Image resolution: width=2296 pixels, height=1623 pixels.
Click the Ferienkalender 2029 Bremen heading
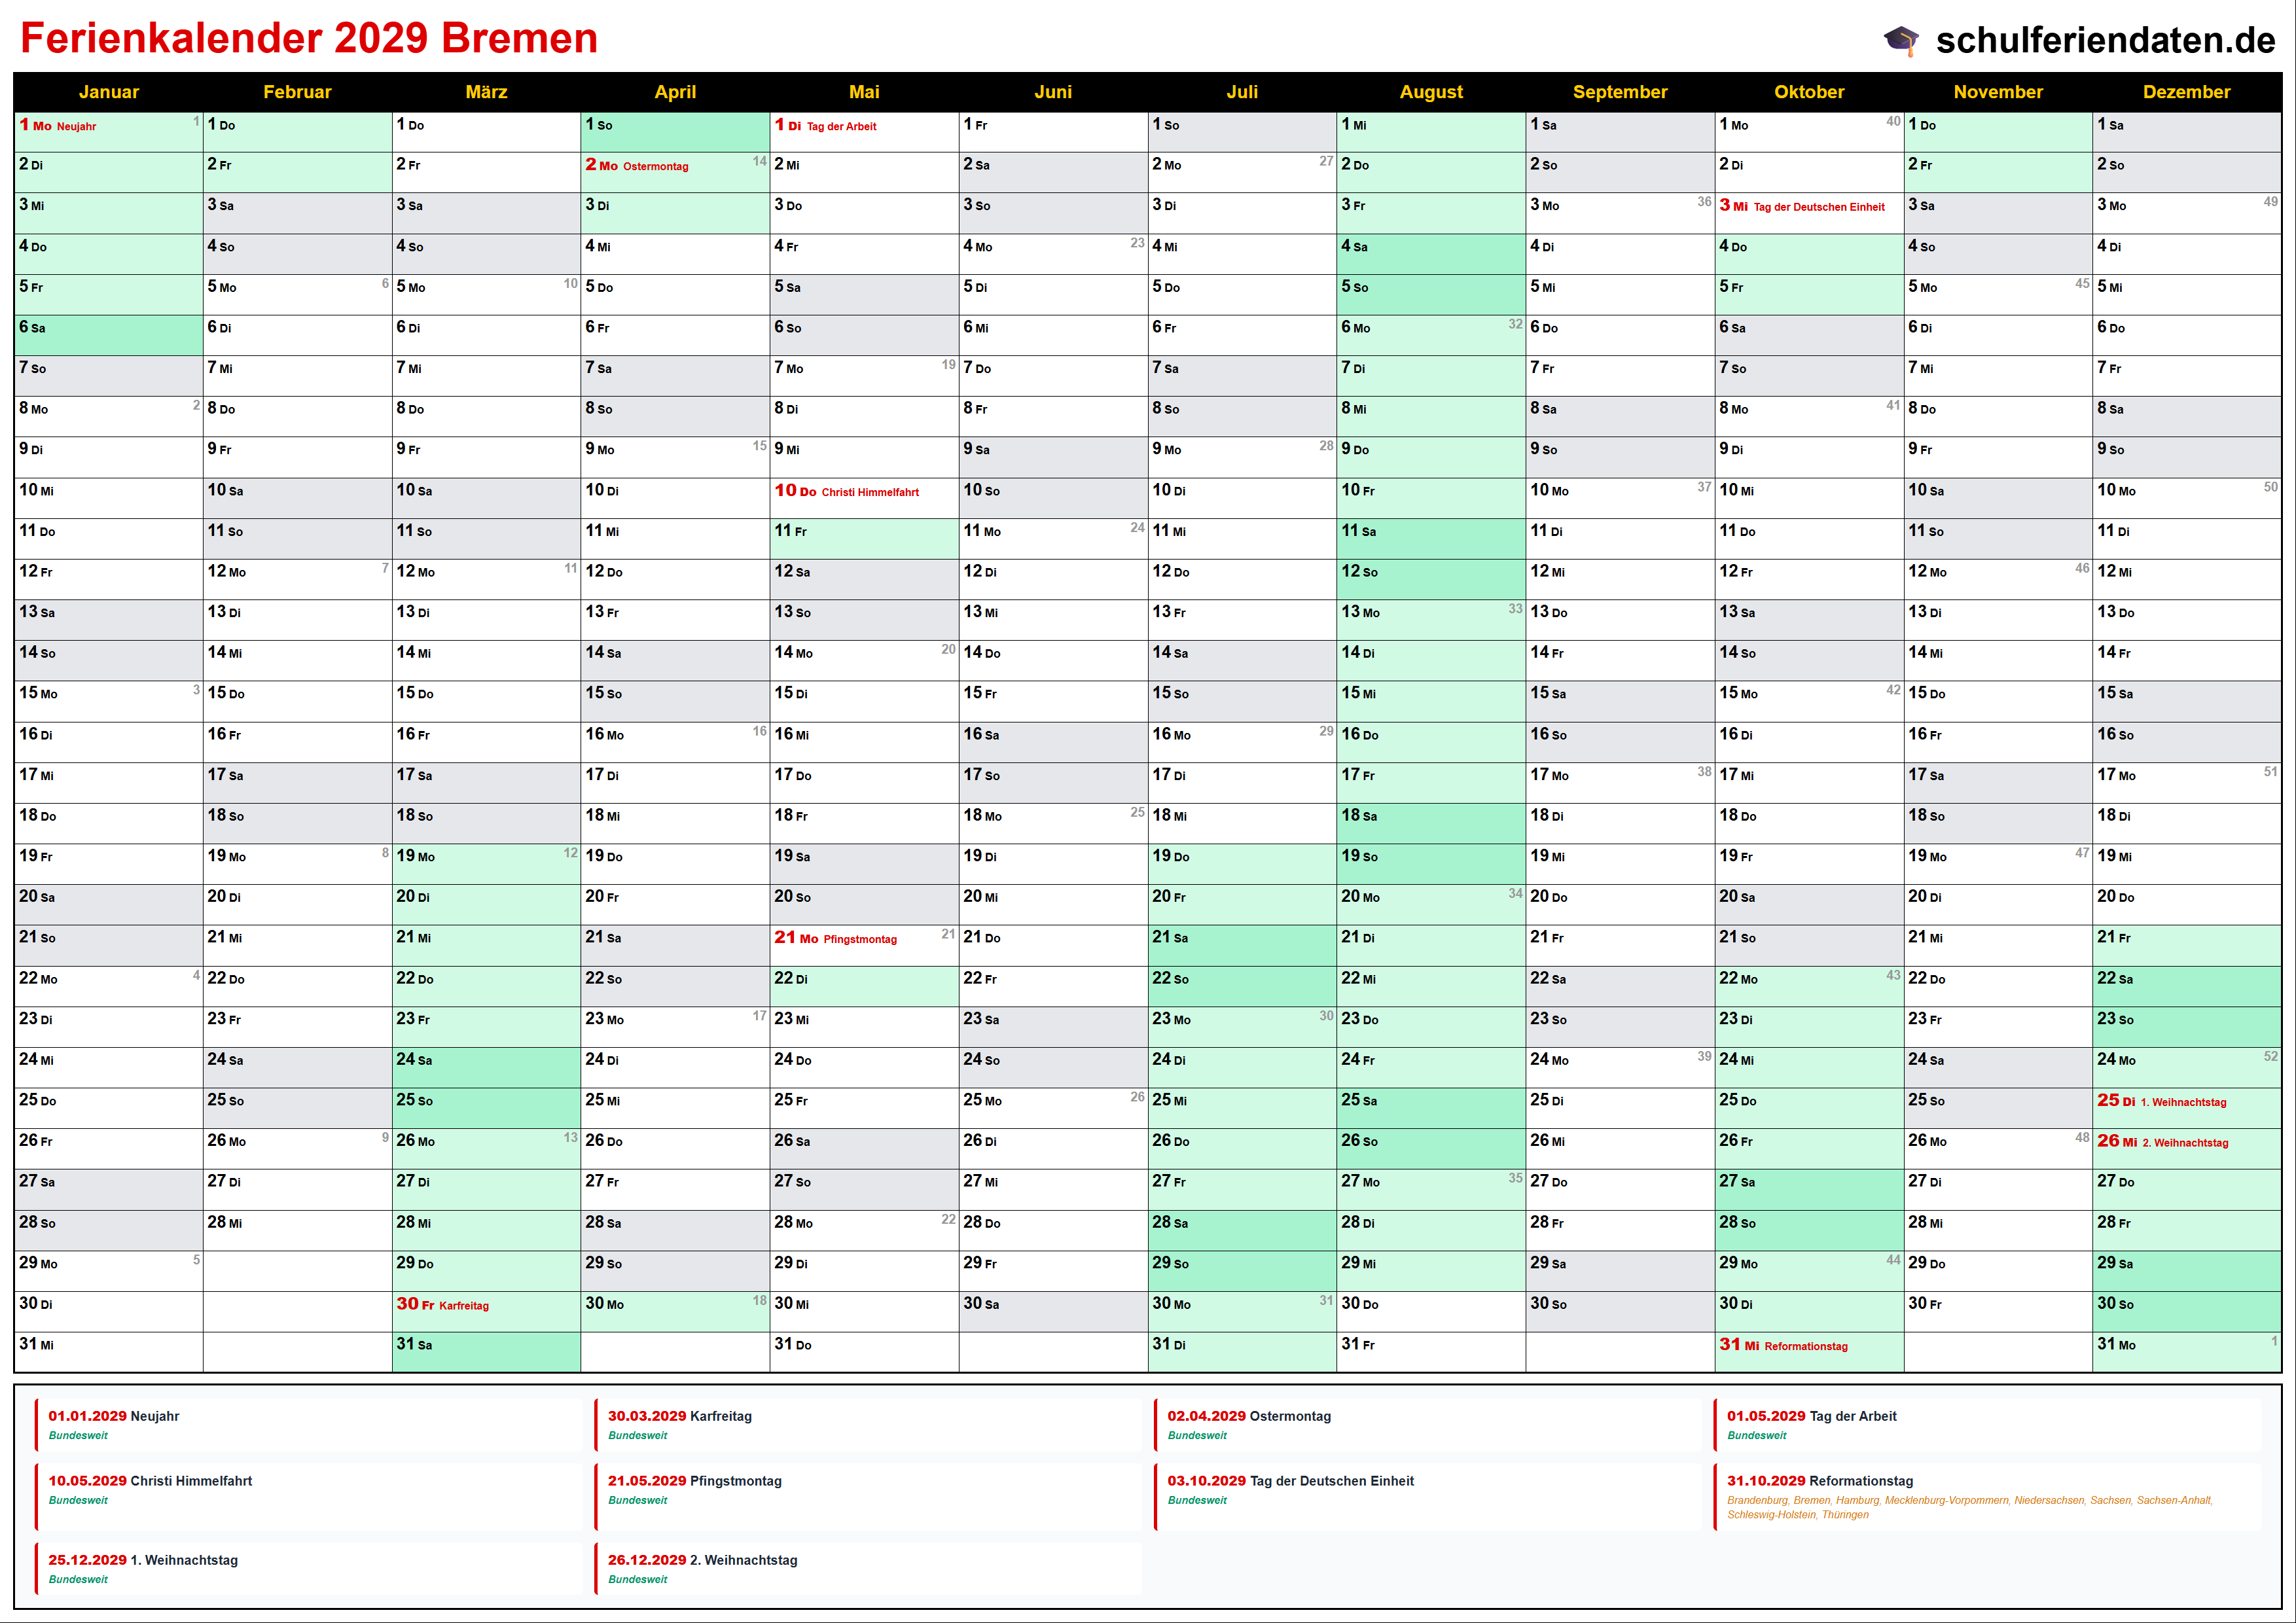(x=309, y=38)
